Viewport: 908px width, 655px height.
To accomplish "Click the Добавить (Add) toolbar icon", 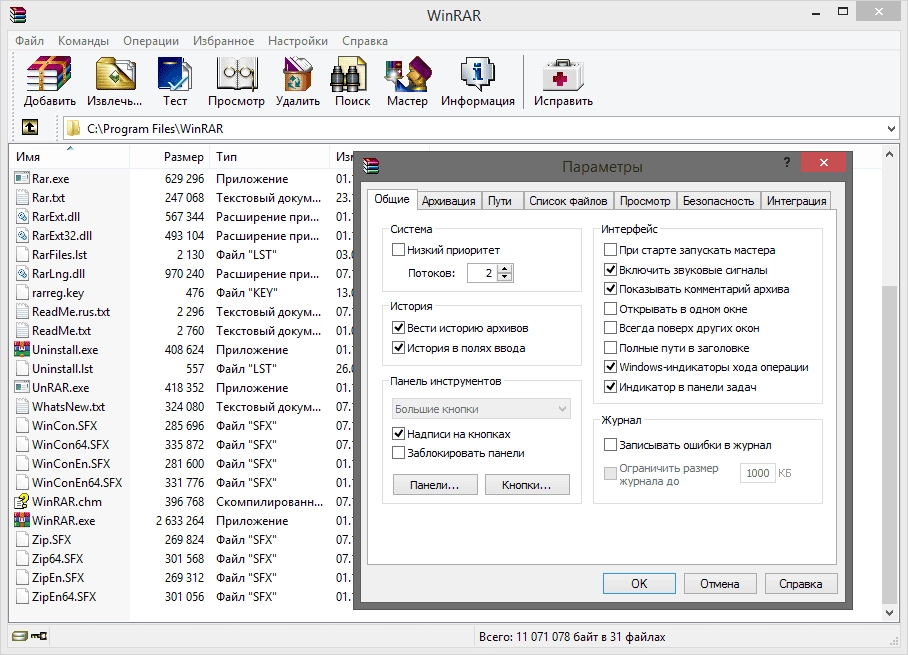I will coord(49,74).
